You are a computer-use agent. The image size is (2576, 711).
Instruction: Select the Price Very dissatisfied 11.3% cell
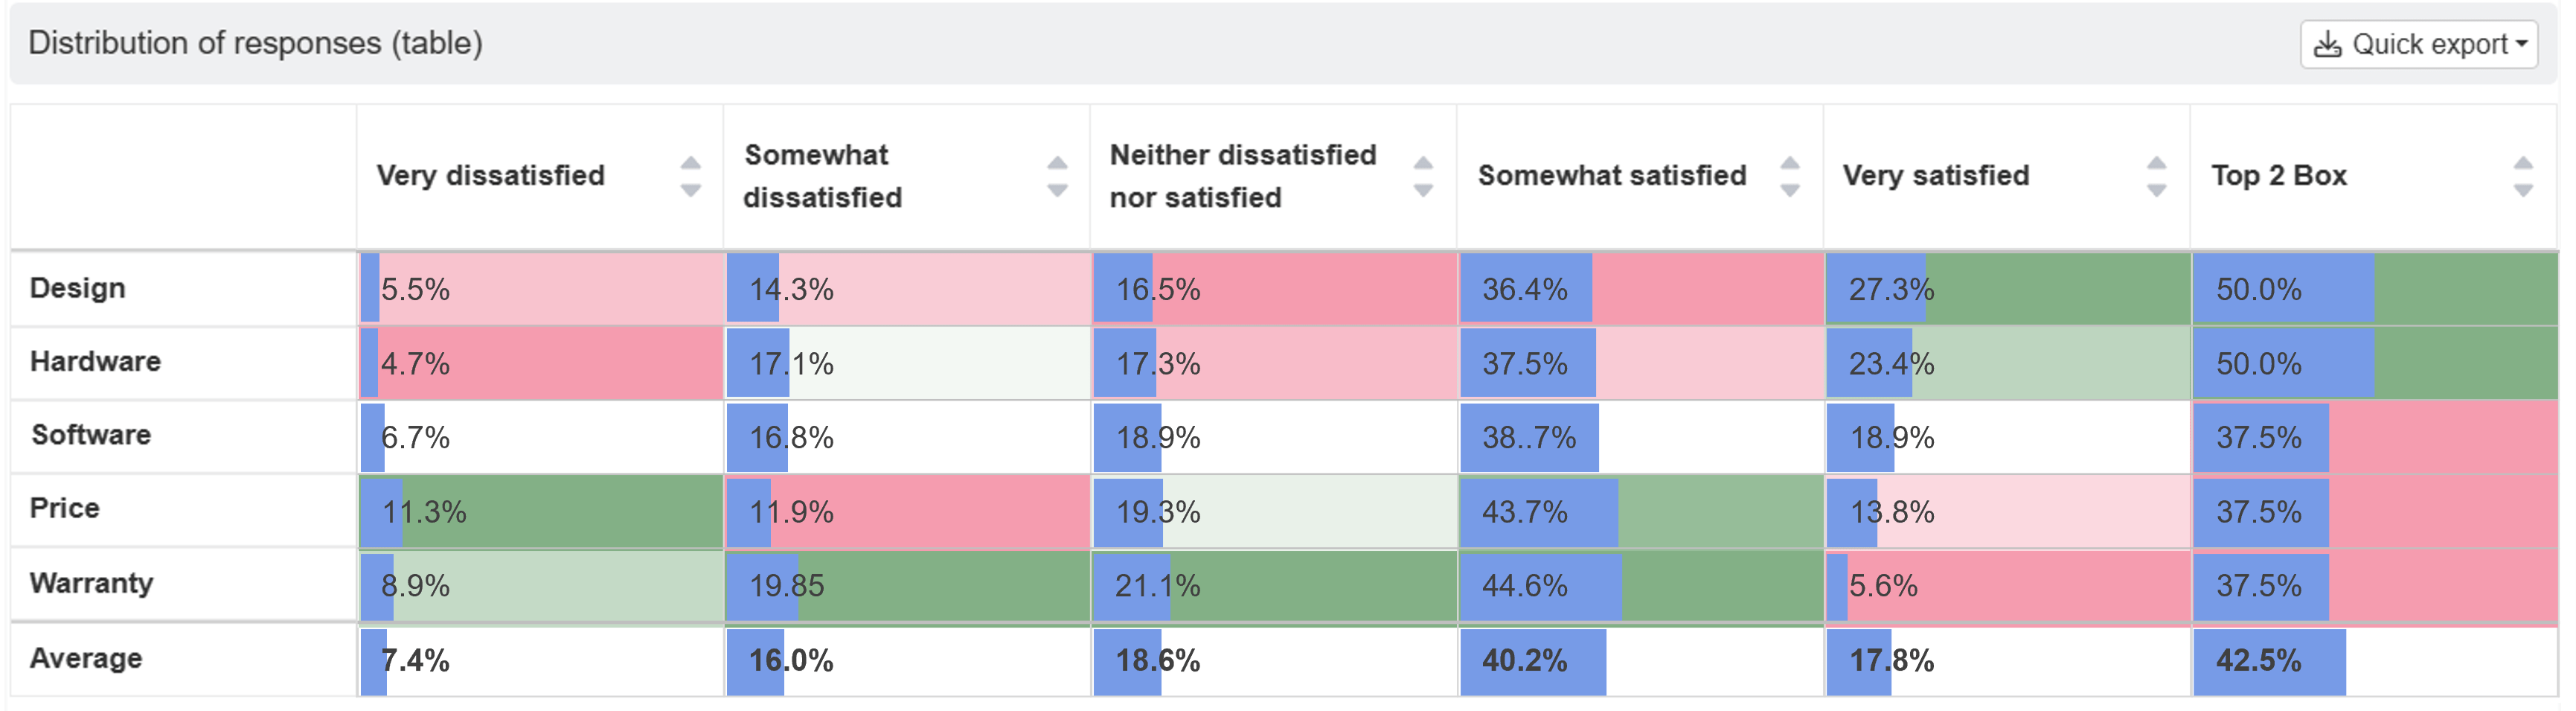[x=541, y=512]
